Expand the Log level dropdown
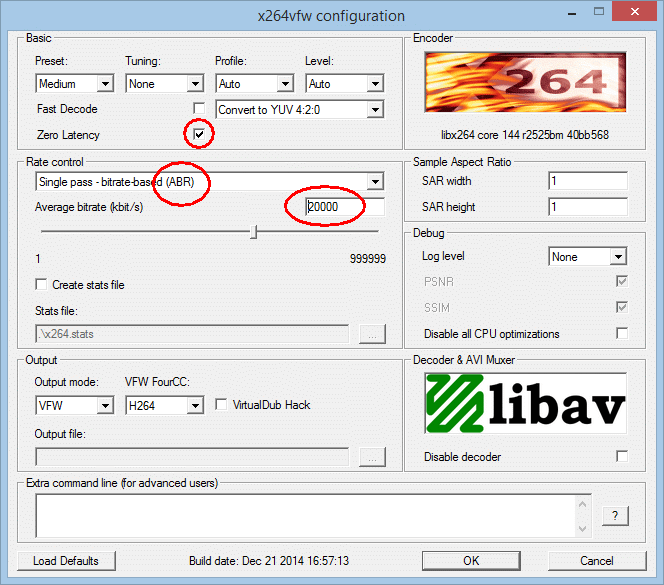Image resolution: width=664 pixels, height=585 pixels. pyautogui.click(x=587, y=257)
